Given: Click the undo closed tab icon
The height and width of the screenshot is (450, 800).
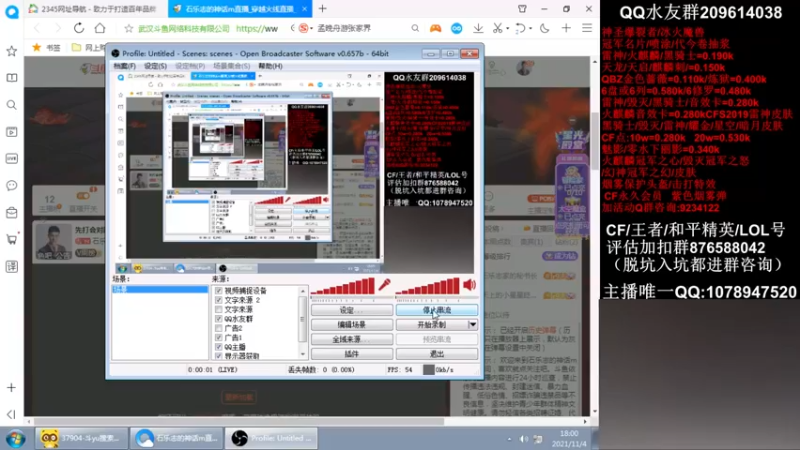Looking at the screenshot, I should point(520,28).
